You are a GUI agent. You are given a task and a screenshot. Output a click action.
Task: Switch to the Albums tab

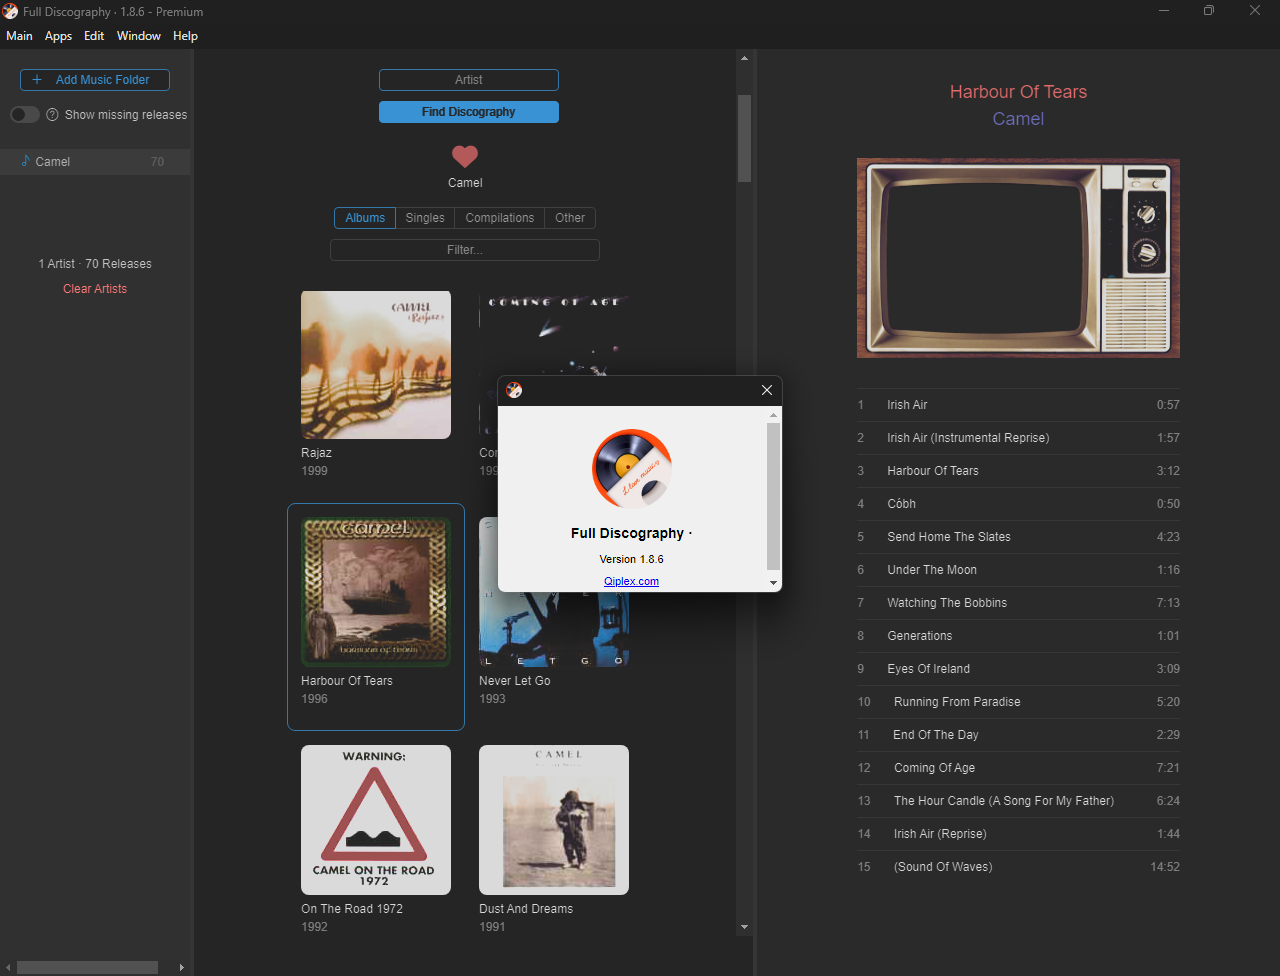click(x=365, y=218)
